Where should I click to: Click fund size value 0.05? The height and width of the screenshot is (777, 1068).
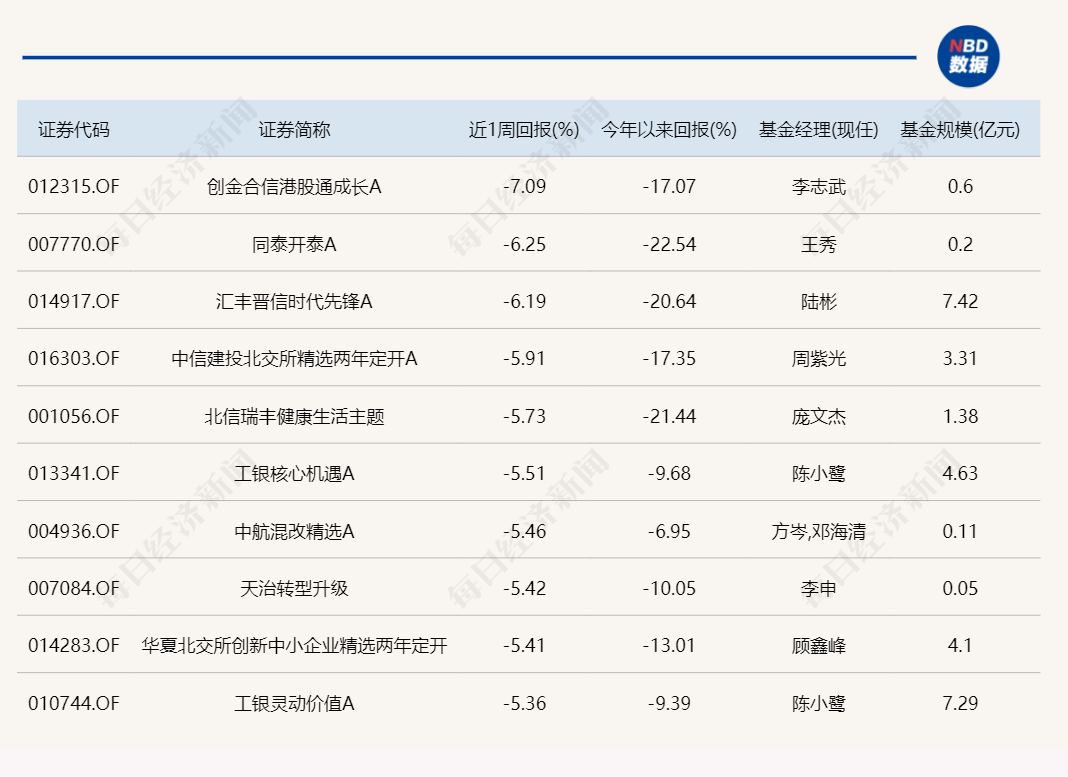pos(960,589)
